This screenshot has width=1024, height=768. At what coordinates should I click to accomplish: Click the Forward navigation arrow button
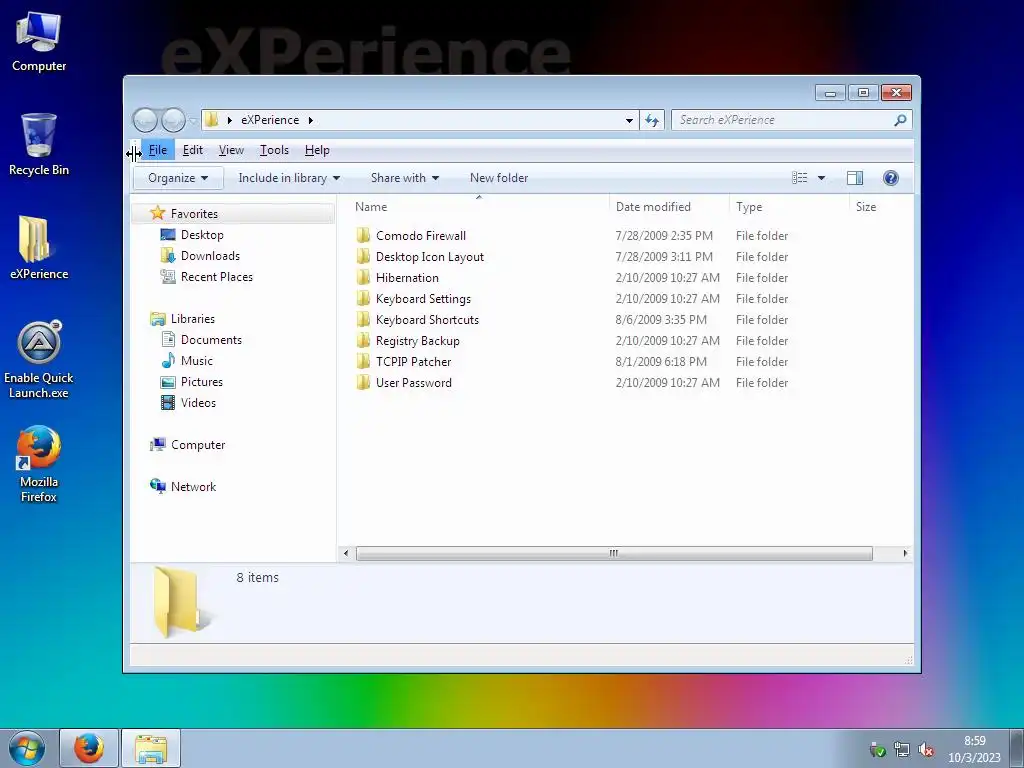(173, 120)
